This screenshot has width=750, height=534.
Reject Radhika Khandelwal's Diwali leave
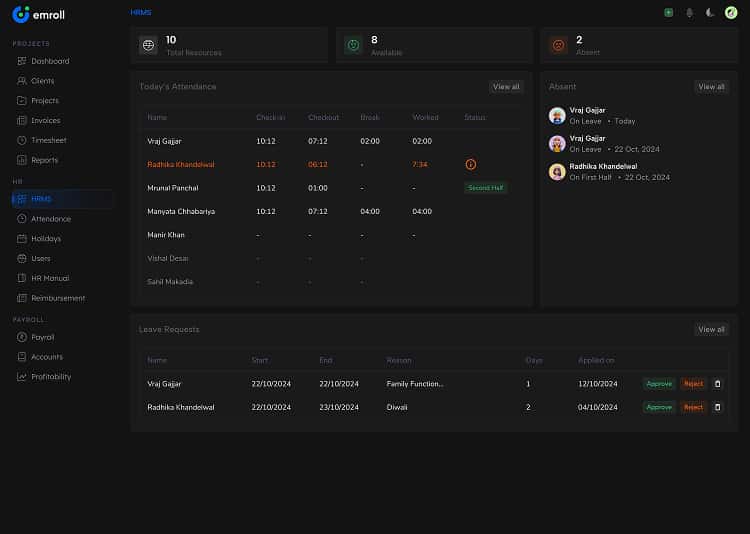pos(693,407)
